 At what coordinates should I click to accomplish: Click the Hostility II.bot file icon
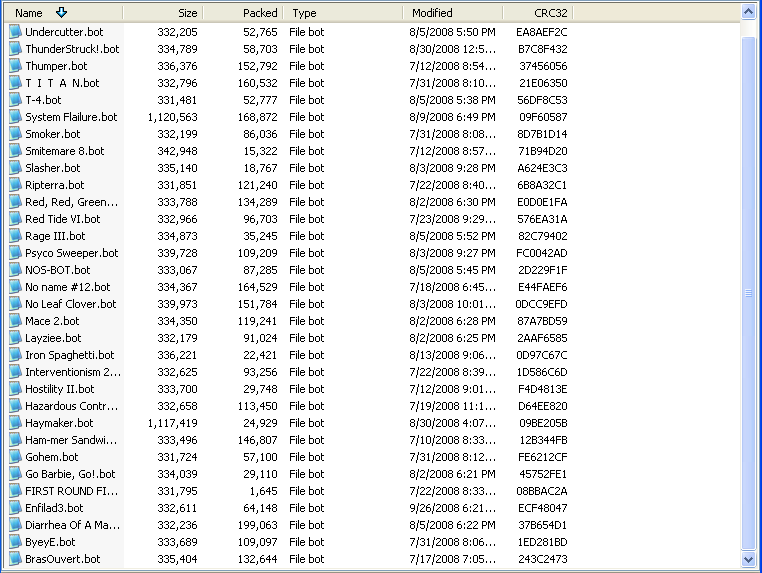(x=16, y=389)
